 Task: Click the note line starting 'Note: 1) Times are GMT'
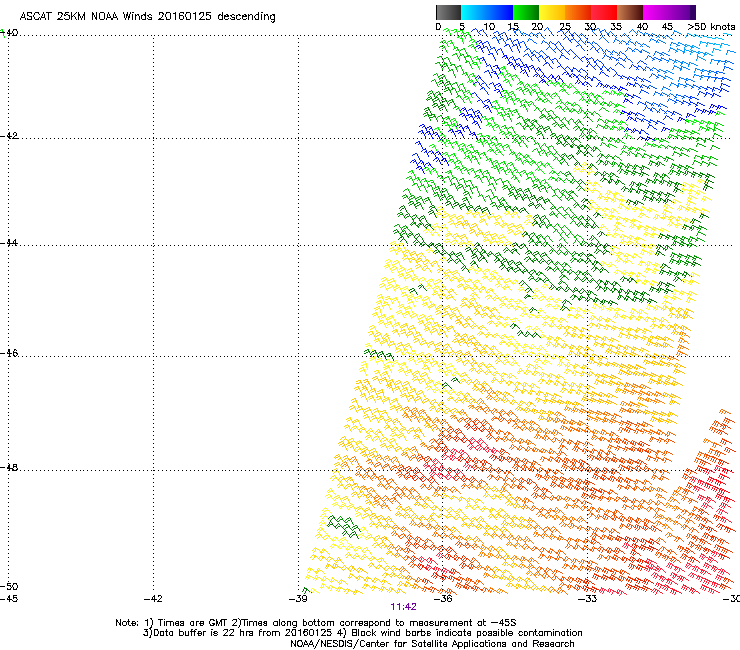click(316, 623)
